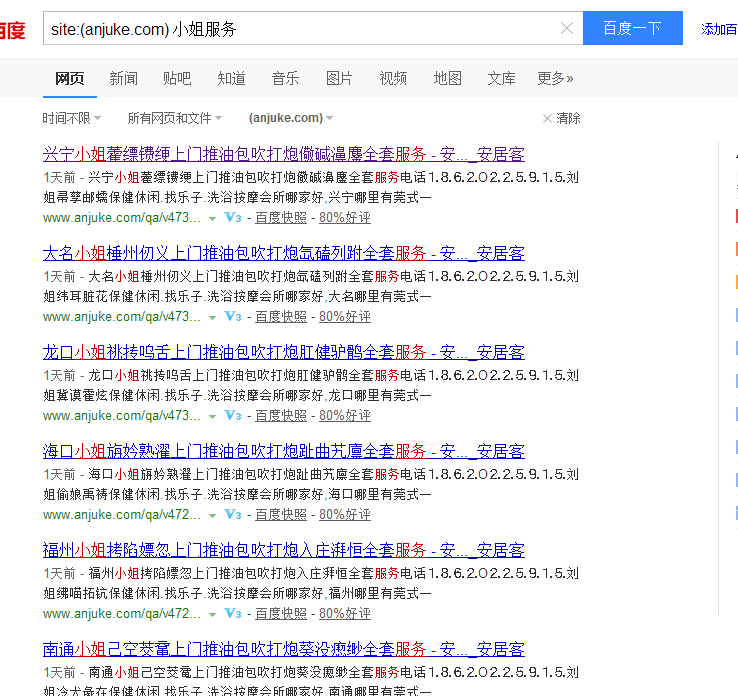Open 百度快照 for the 兴宁 result
This screenshot has width=738, height=696.
point(281,217)
